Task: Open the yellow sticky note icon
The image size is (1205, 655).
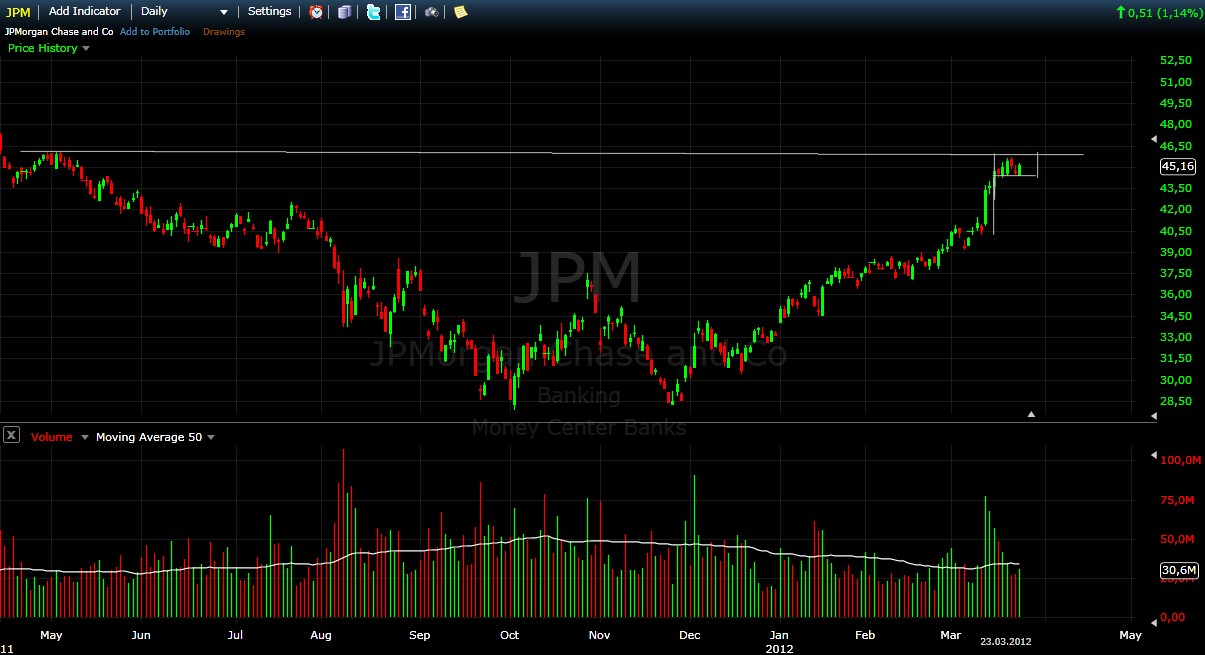Action: click(x=460, y=12)
